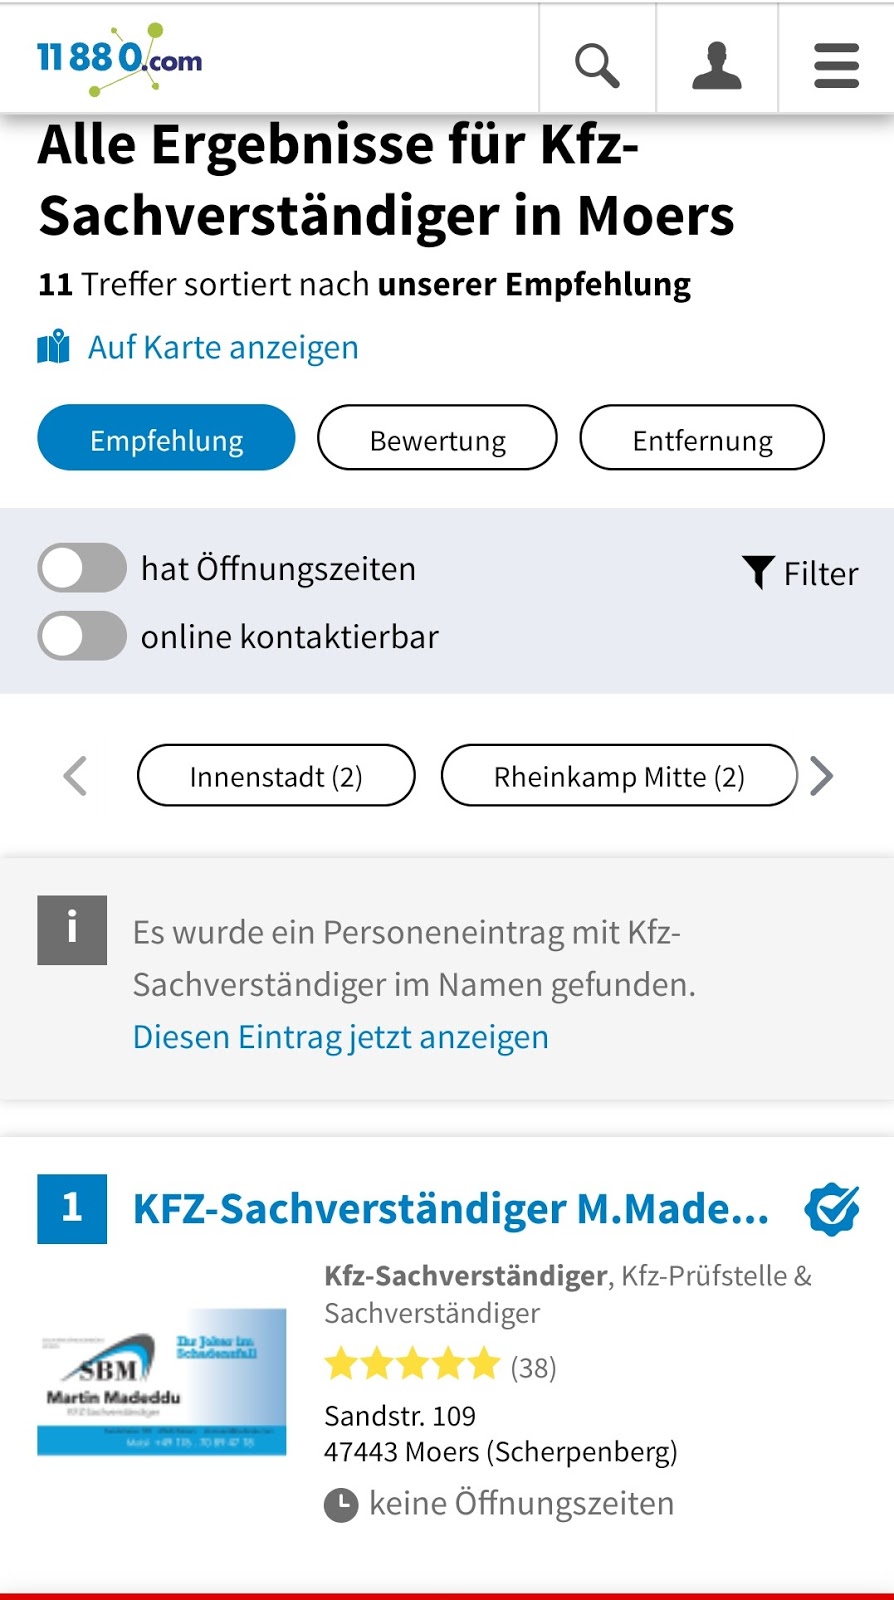Open Diesen Eintrag jetzt anzeigen link
This screenshot has height=1600, width=894.
341,1037
